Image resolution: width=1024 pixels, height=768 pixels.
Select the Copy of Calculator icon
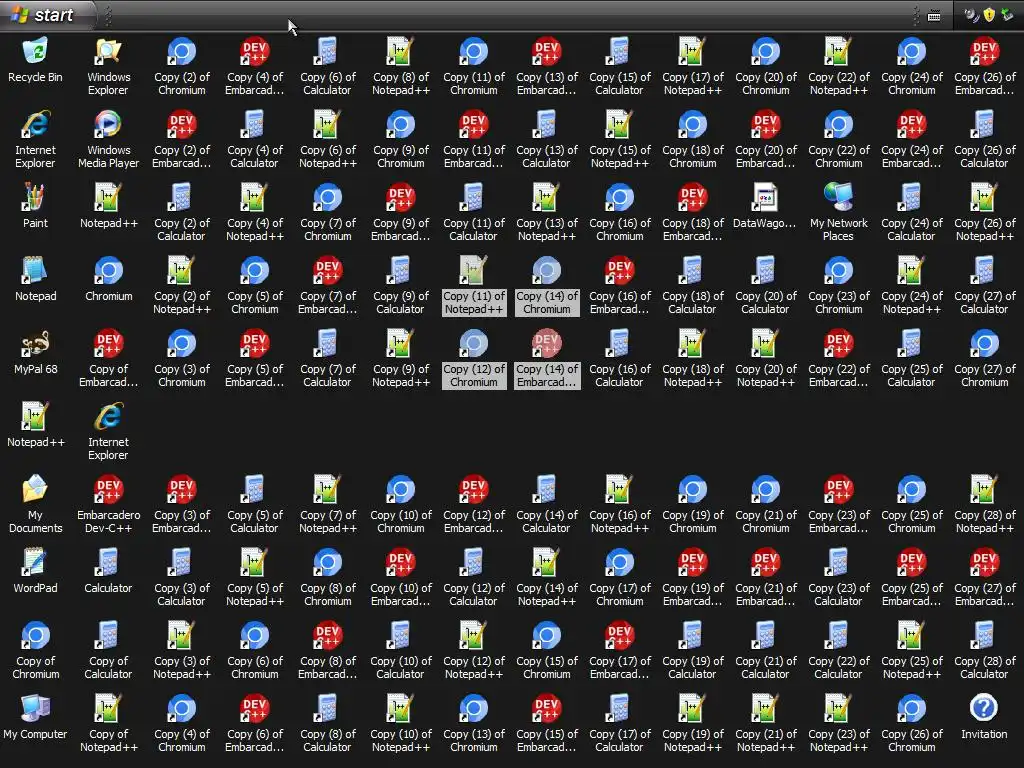tap(108, 651)
